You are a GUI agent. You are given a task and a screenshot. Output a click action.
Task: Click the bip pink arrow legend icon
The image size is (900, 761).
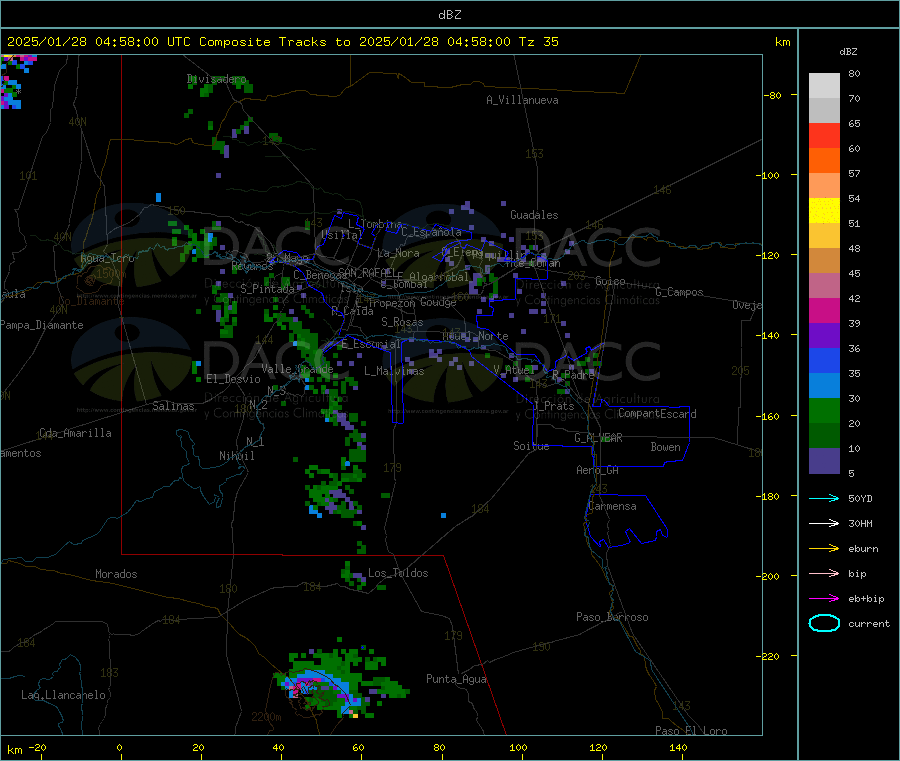click(x=824, y=573)
